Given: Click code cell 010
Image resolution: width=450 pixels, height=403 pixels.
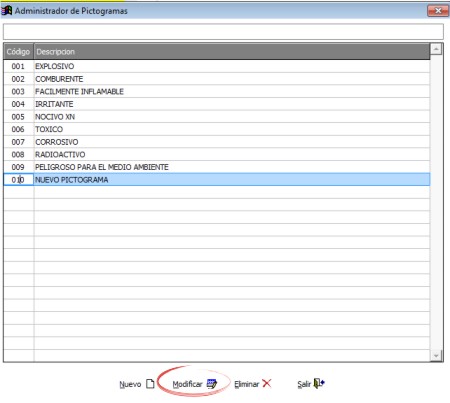Looking at the screenshot, I should [x=18, y=180].
